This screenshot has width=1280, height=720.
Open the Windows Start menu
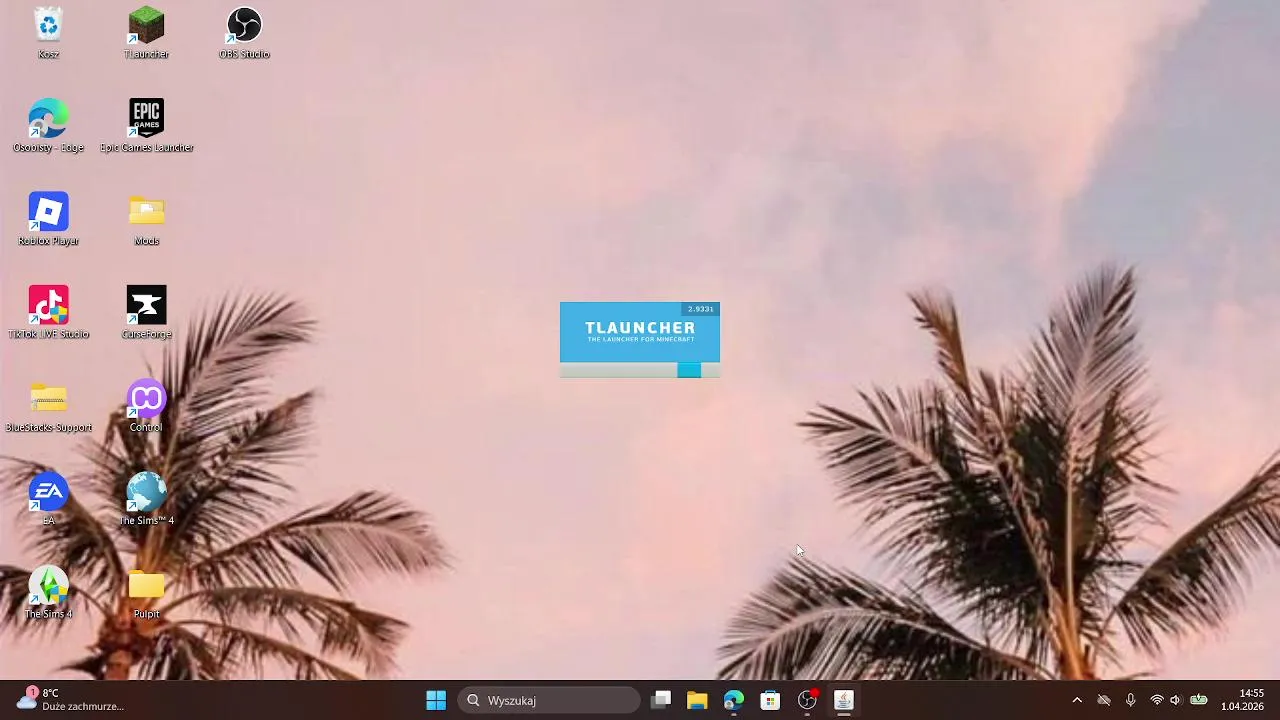pyautogui.click(x=436, y=700)
